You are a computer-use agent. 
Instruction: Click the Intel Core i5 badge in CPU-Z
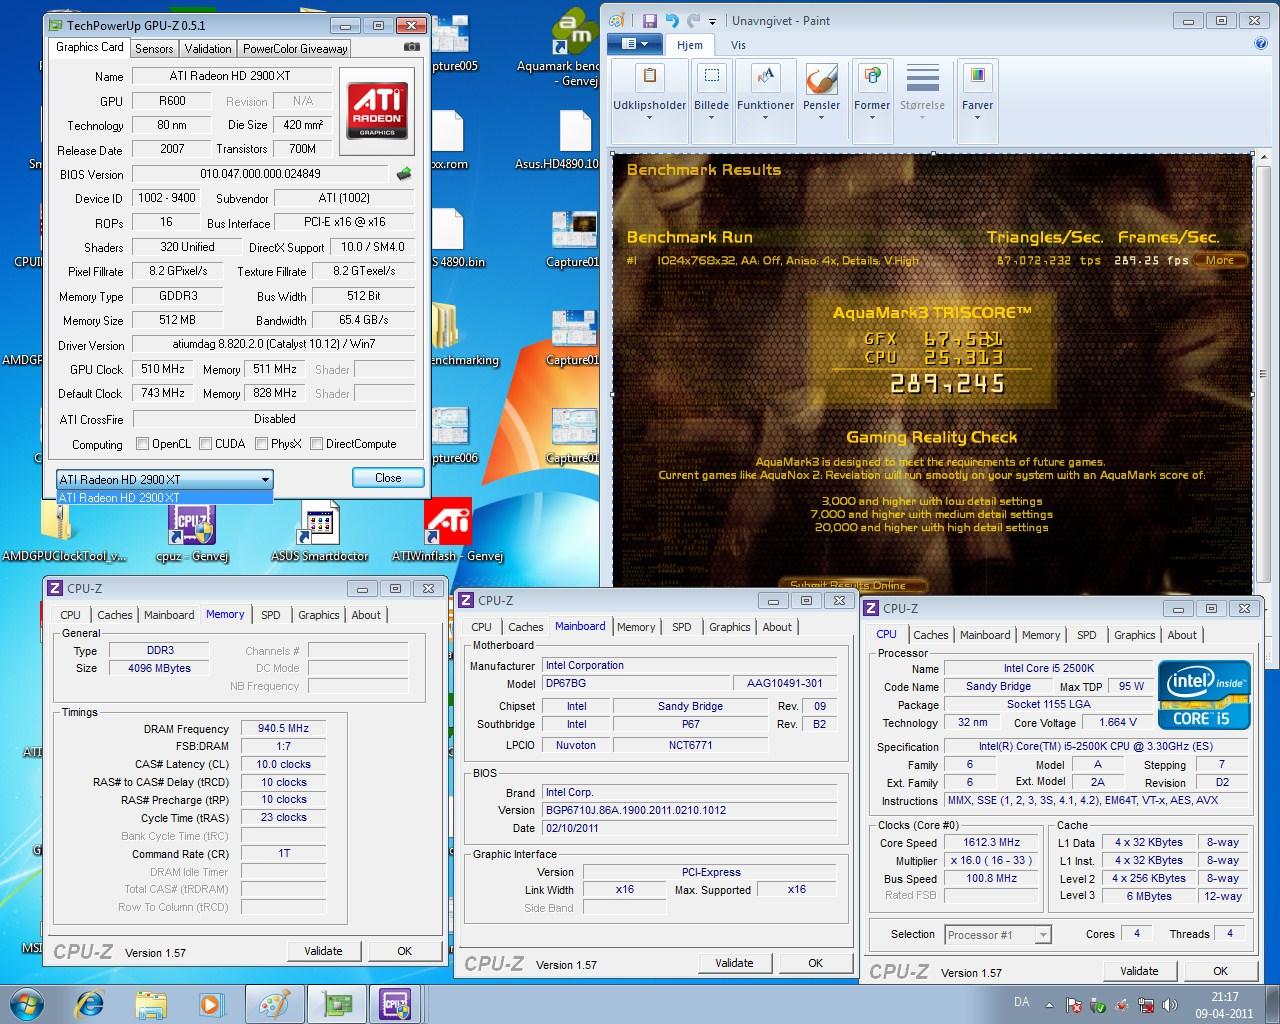pos(1205,696)
